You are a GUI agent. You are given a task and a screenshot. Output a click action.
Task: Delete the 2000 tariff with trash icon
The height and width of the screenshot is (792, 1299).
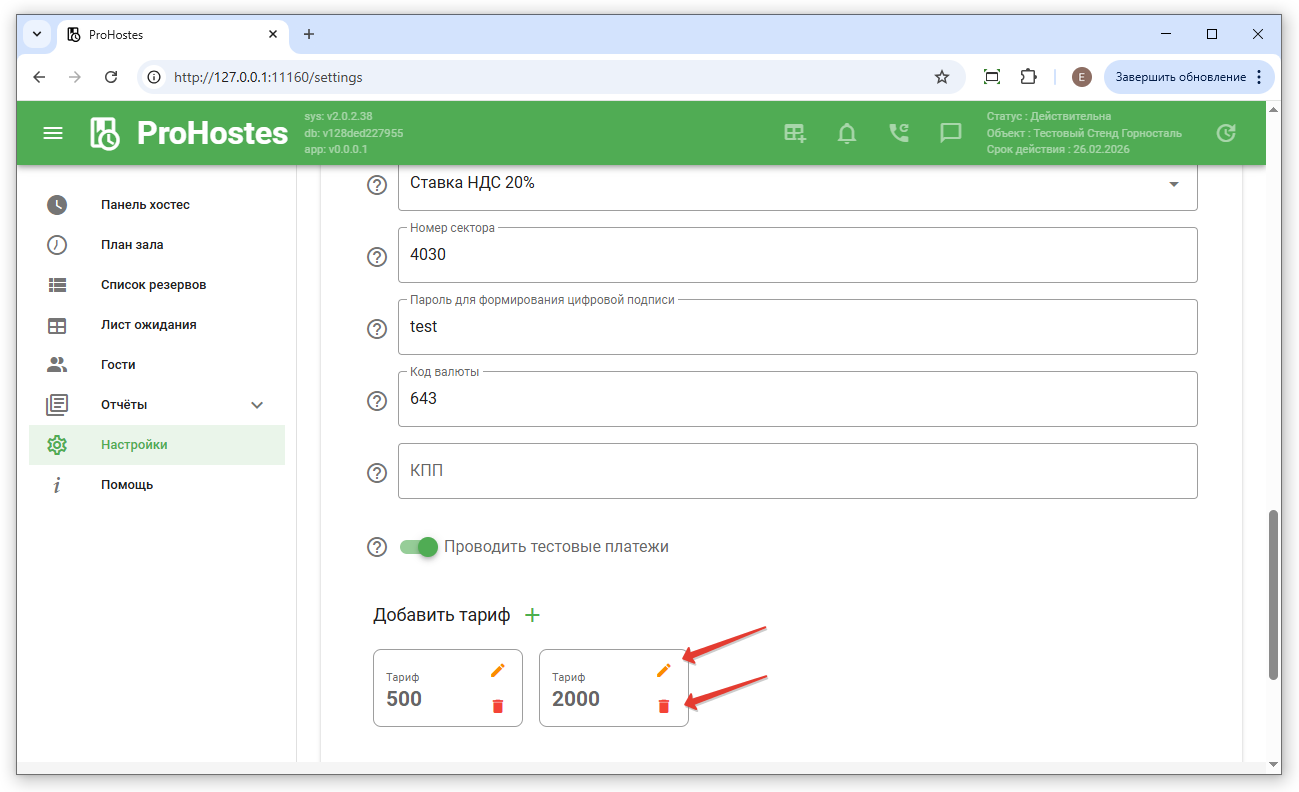663,706
